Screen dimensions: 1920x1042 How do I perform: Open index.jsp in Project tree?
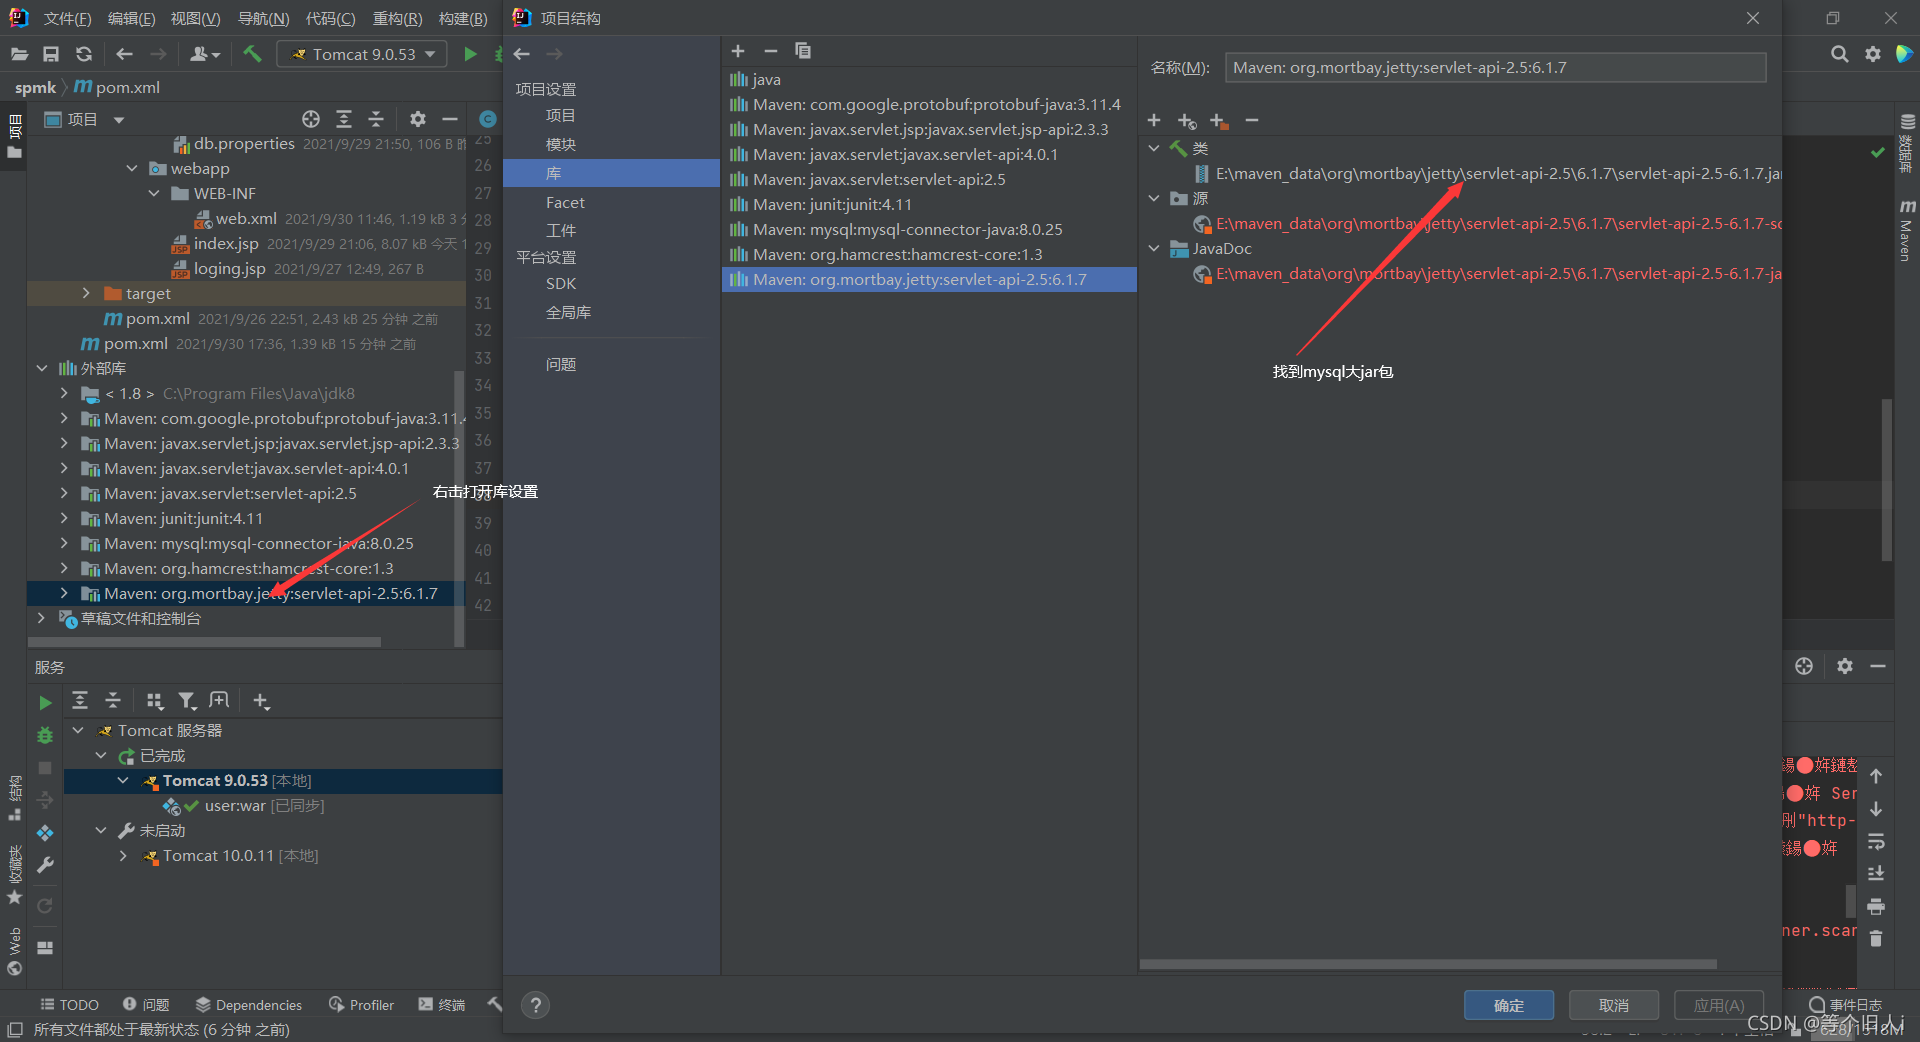point(225,243)
